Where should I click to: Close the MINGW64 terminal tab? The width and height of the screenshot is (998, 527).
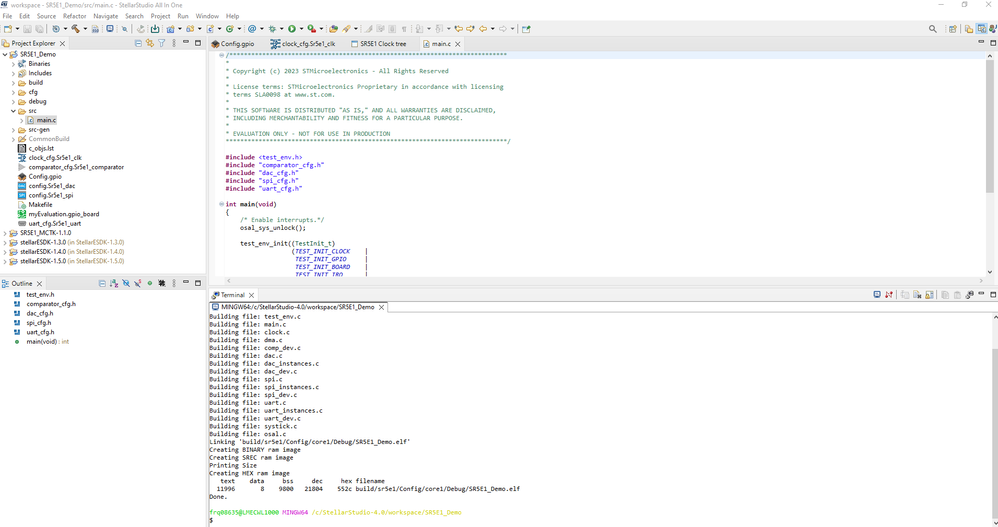click(381, 307)
